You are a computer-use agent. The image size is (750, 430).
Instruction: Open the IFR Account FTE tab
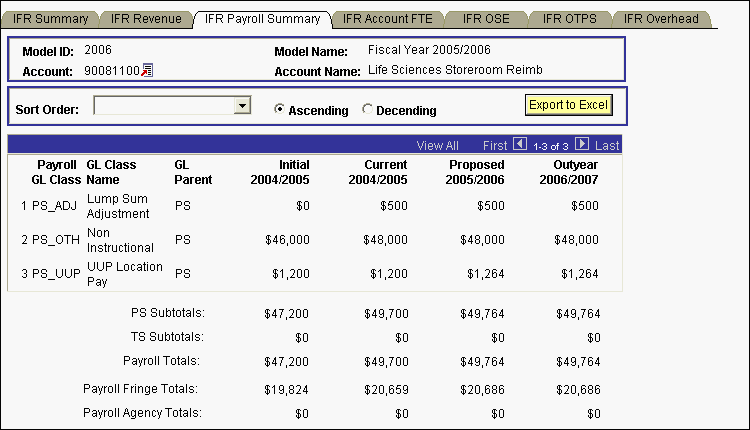(387, 19)
